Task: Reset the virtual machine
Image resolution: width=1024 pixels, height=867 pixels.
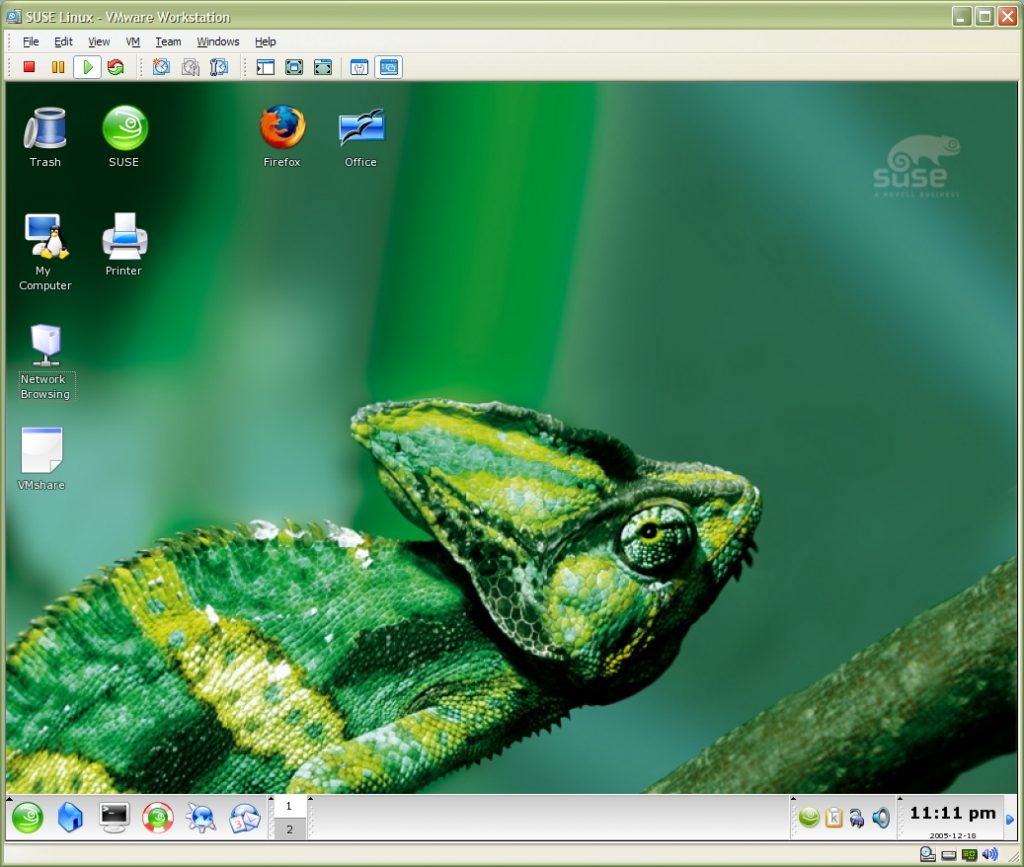Action: 115,67
